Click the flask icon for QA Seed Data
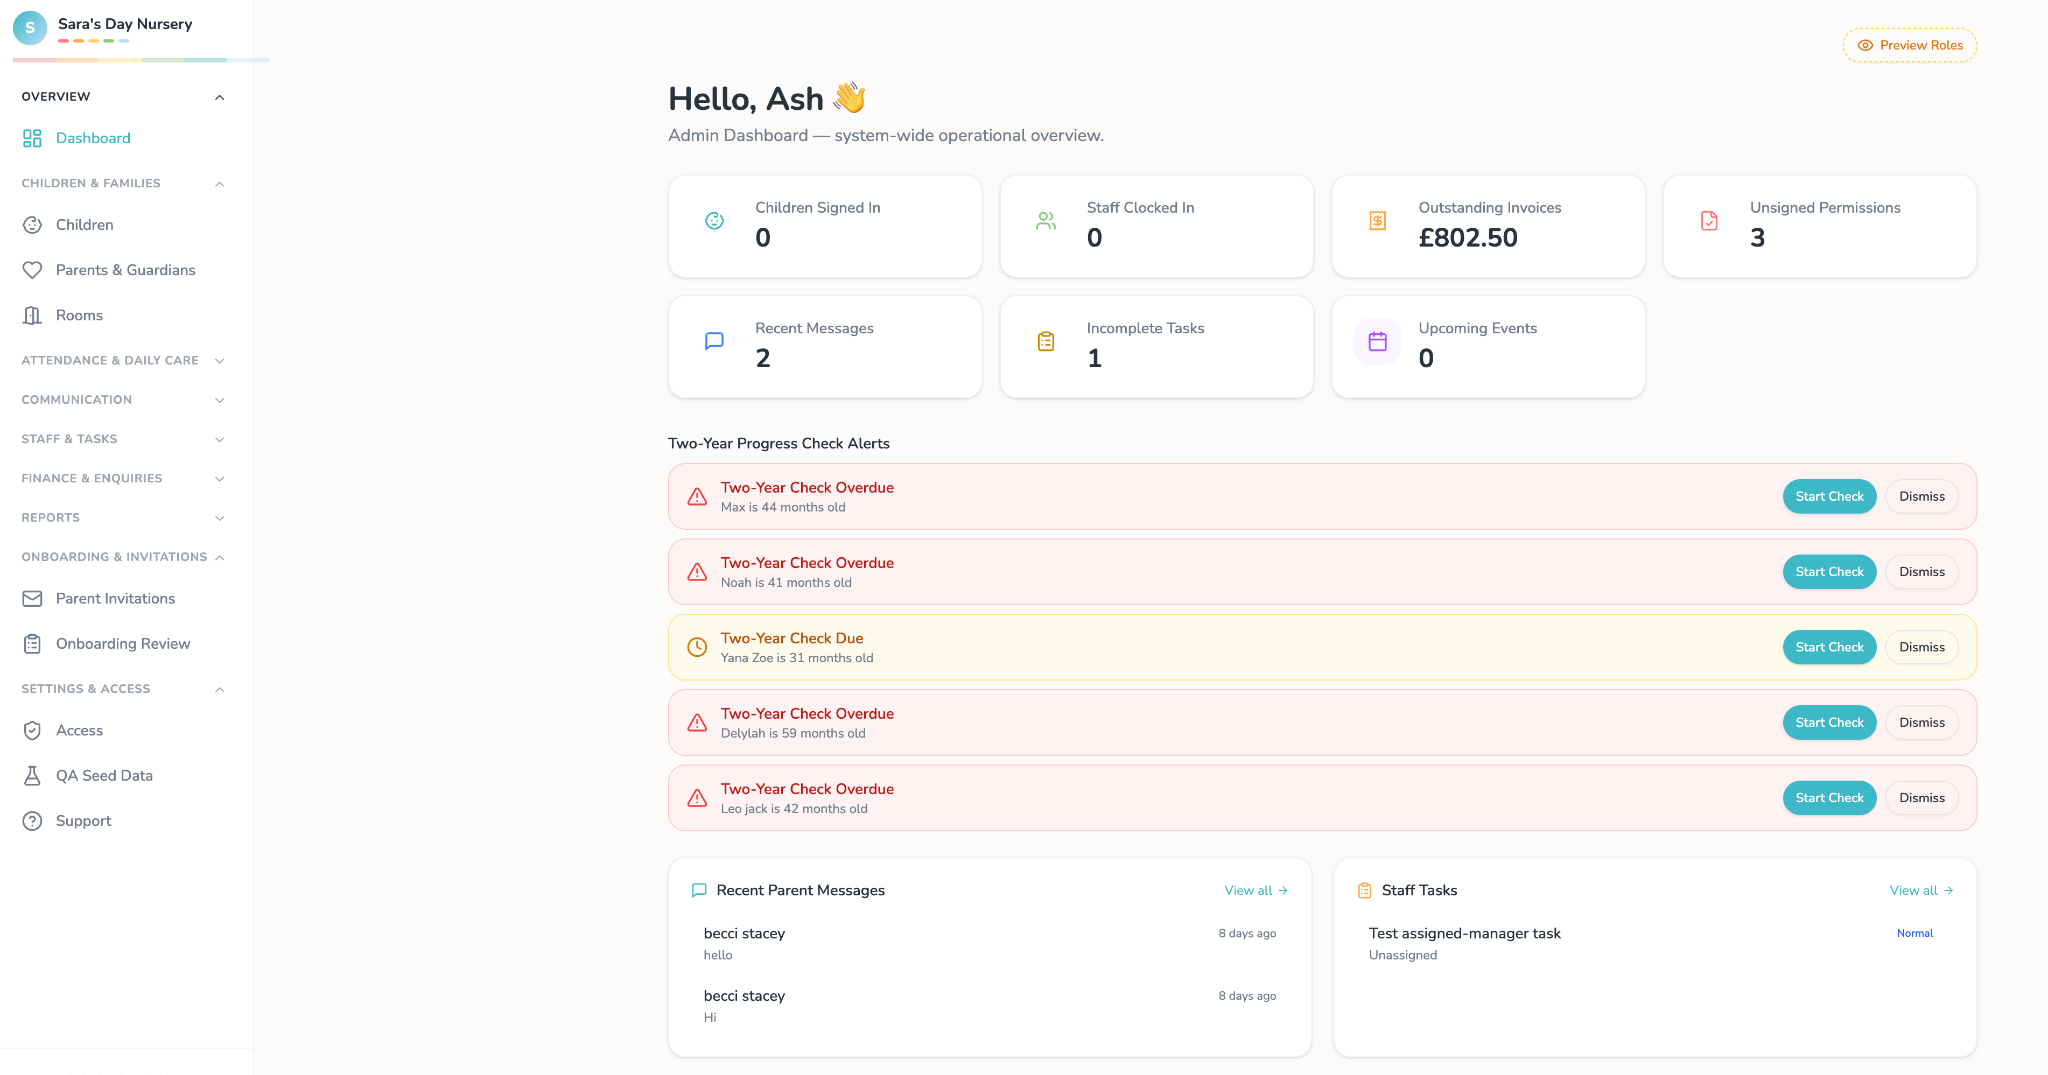 [x=32, y=776]
